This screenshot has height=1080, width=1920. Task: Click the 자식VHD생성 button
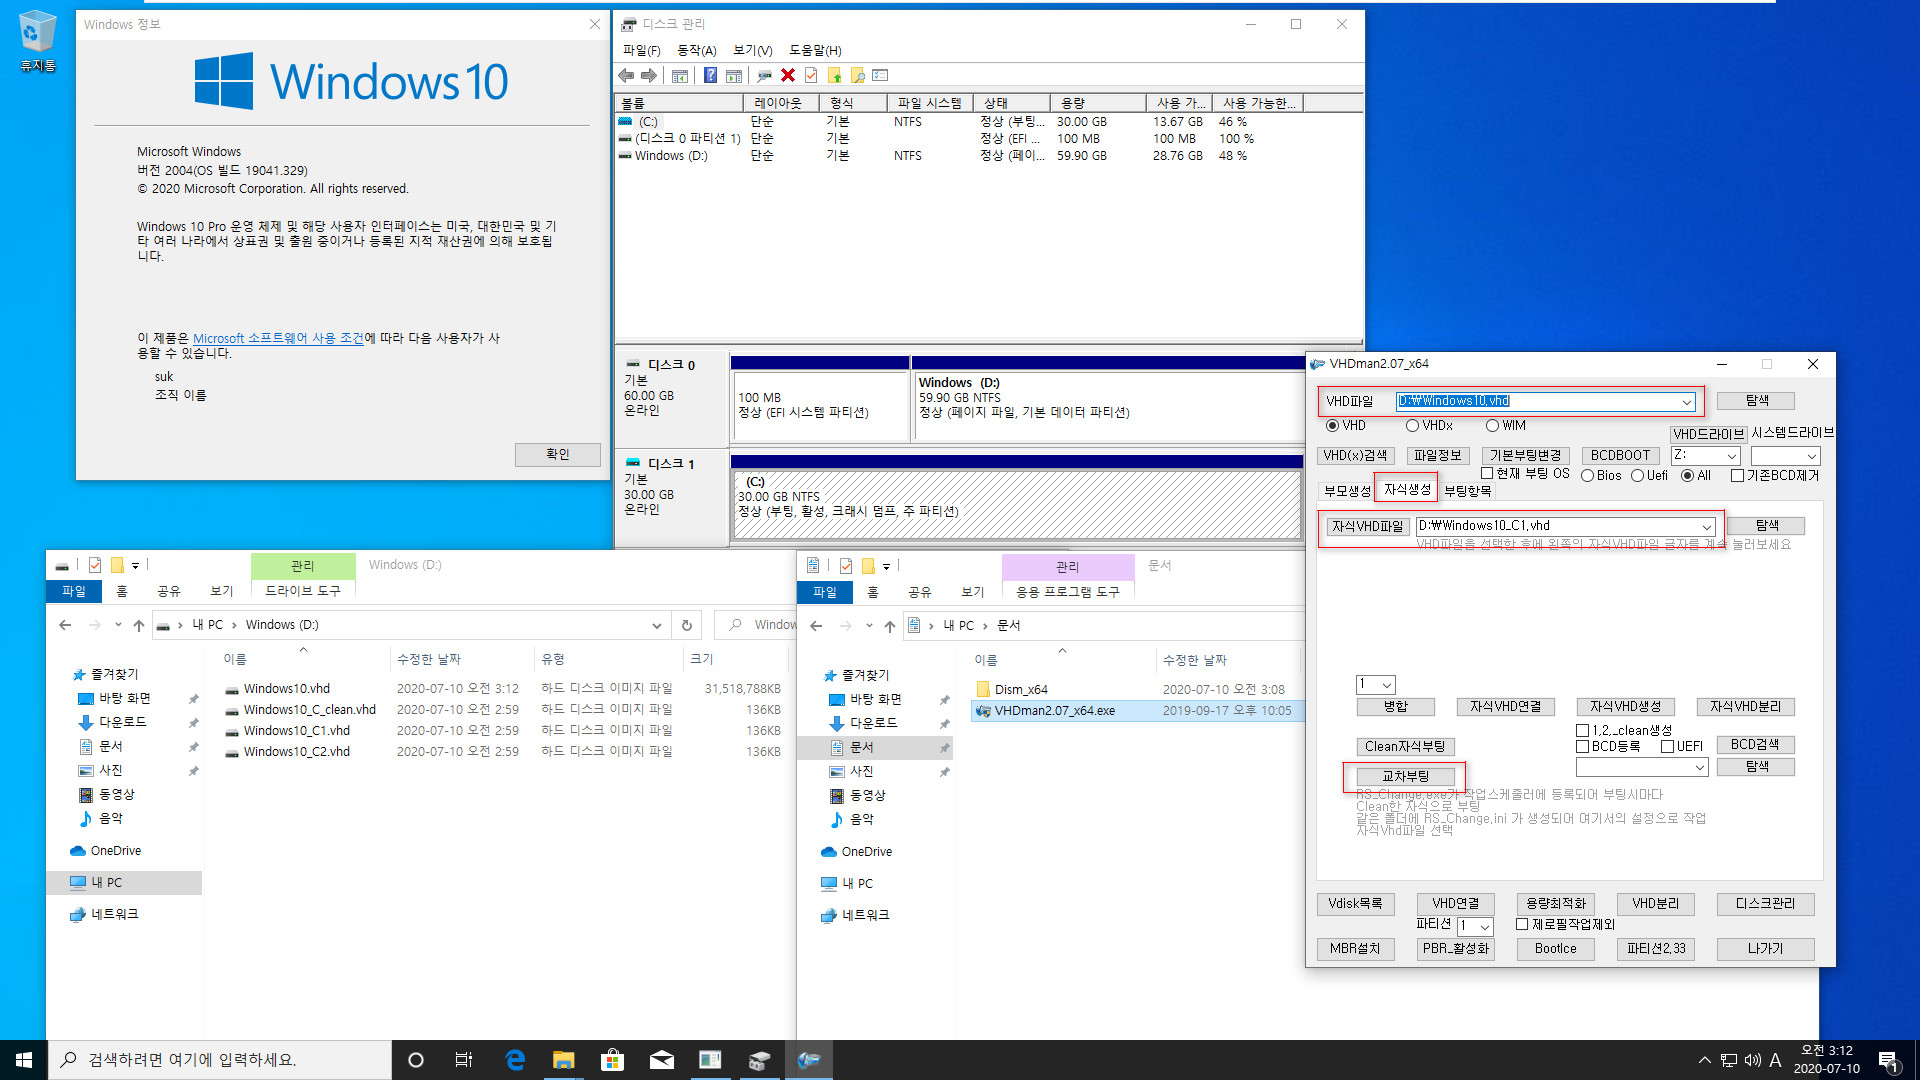pyautogui.click(x=1625, y=706)
